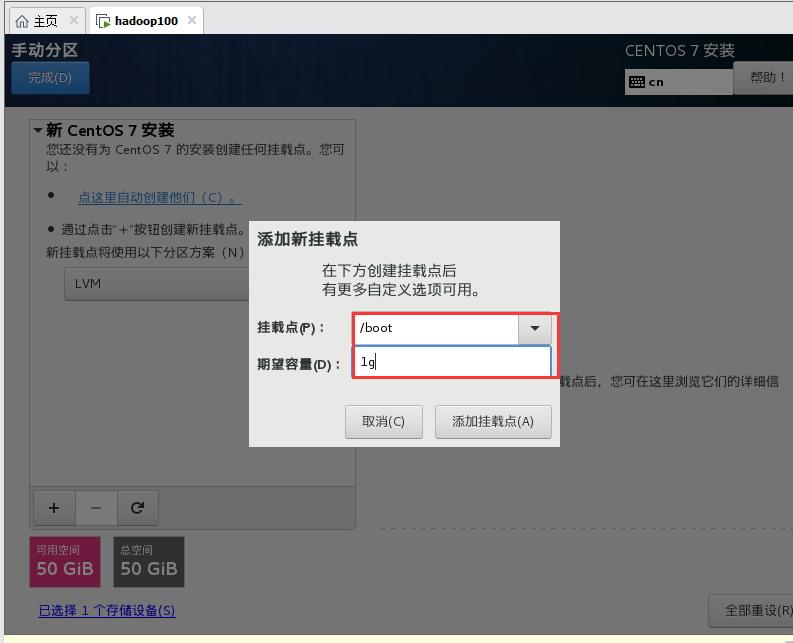The width and height of the screenshot is (793, 643).
Task: Click the plus icon to add mount point
Action: pos(54,508)
